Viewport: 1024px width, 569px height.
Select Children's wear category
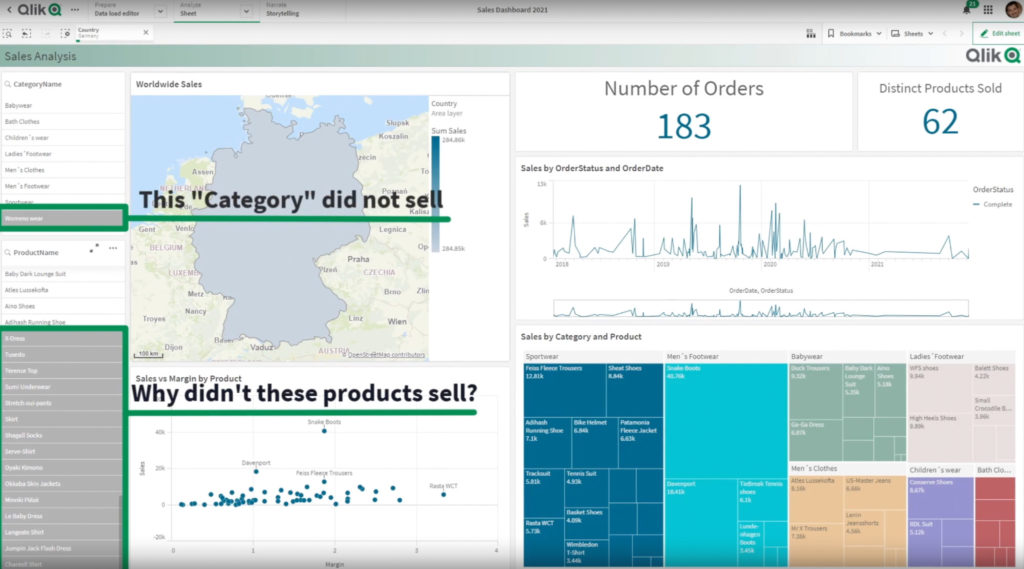tap(63, 138)
